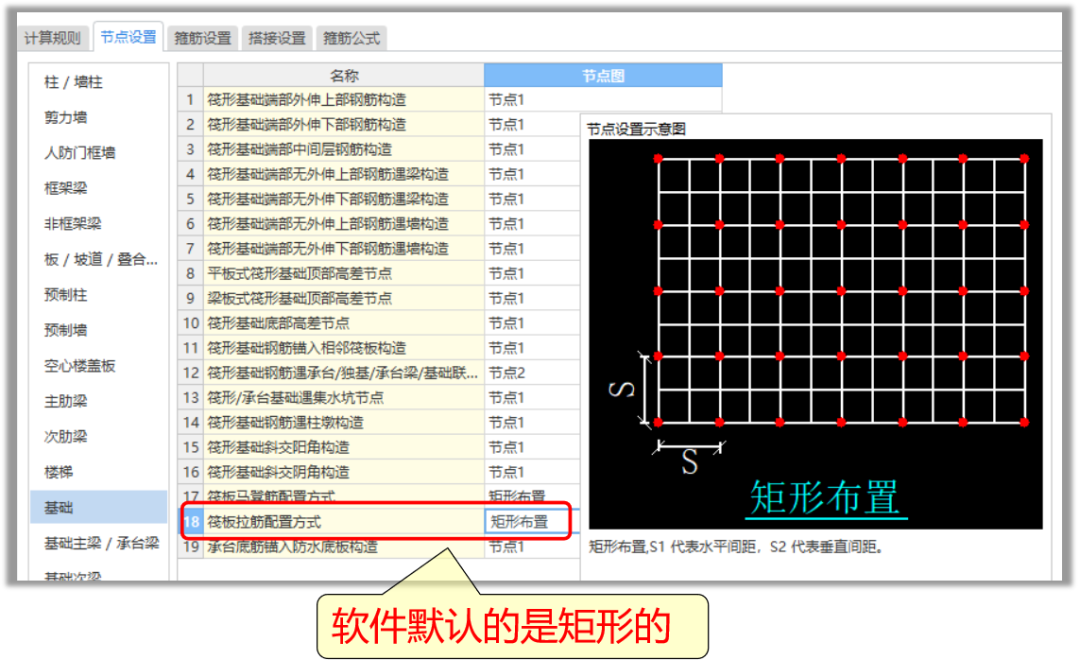
Task: Choose 楼梯 in the sidebar
Action: point(59,472)
